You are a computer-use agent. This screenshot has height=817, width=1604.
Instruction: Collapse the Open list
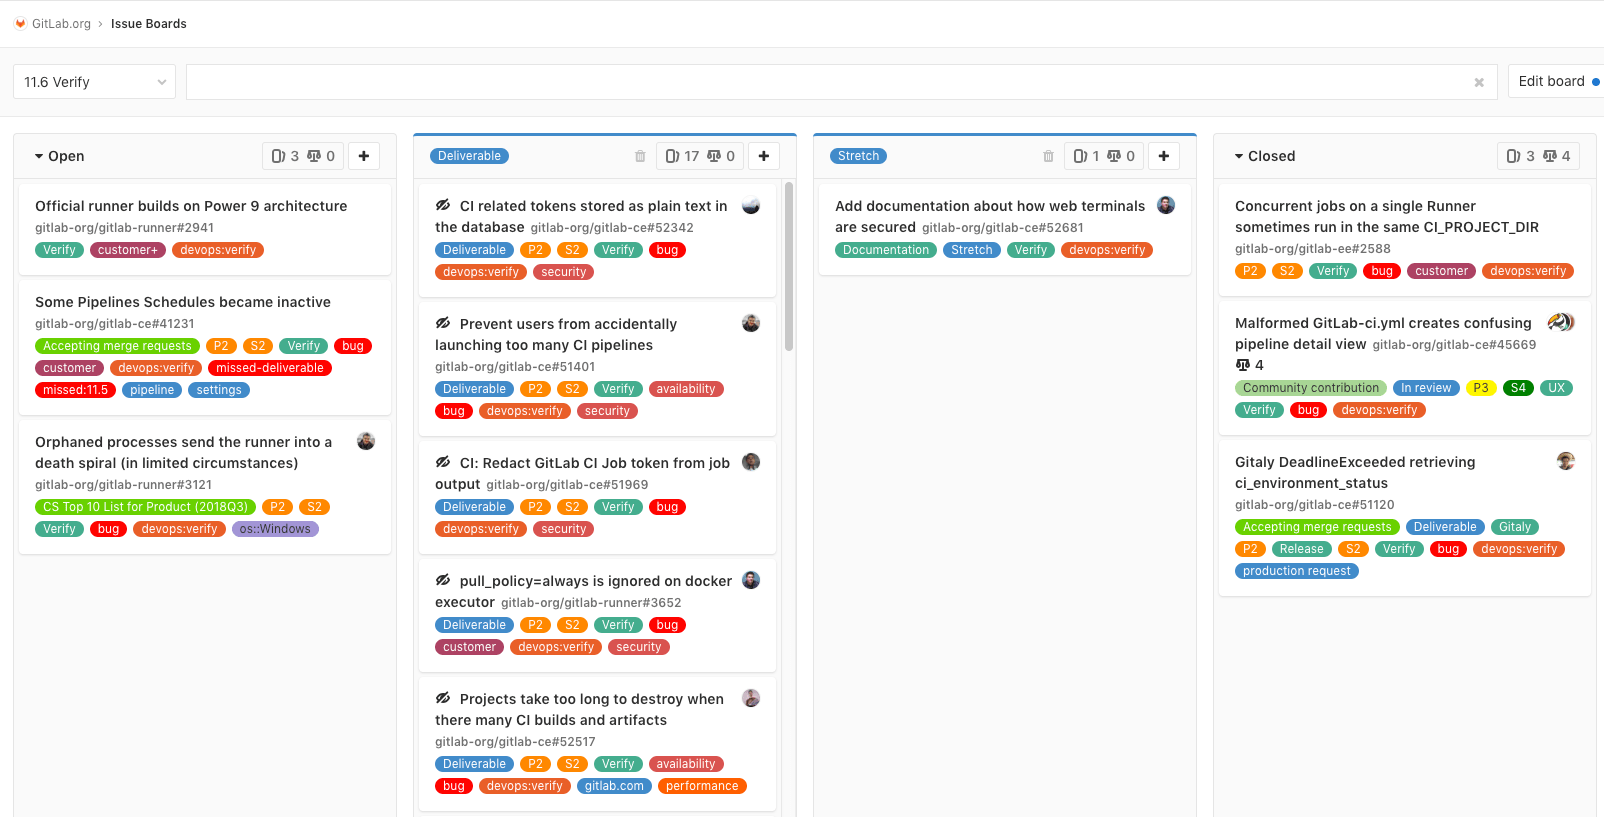(x=39, y=156)
